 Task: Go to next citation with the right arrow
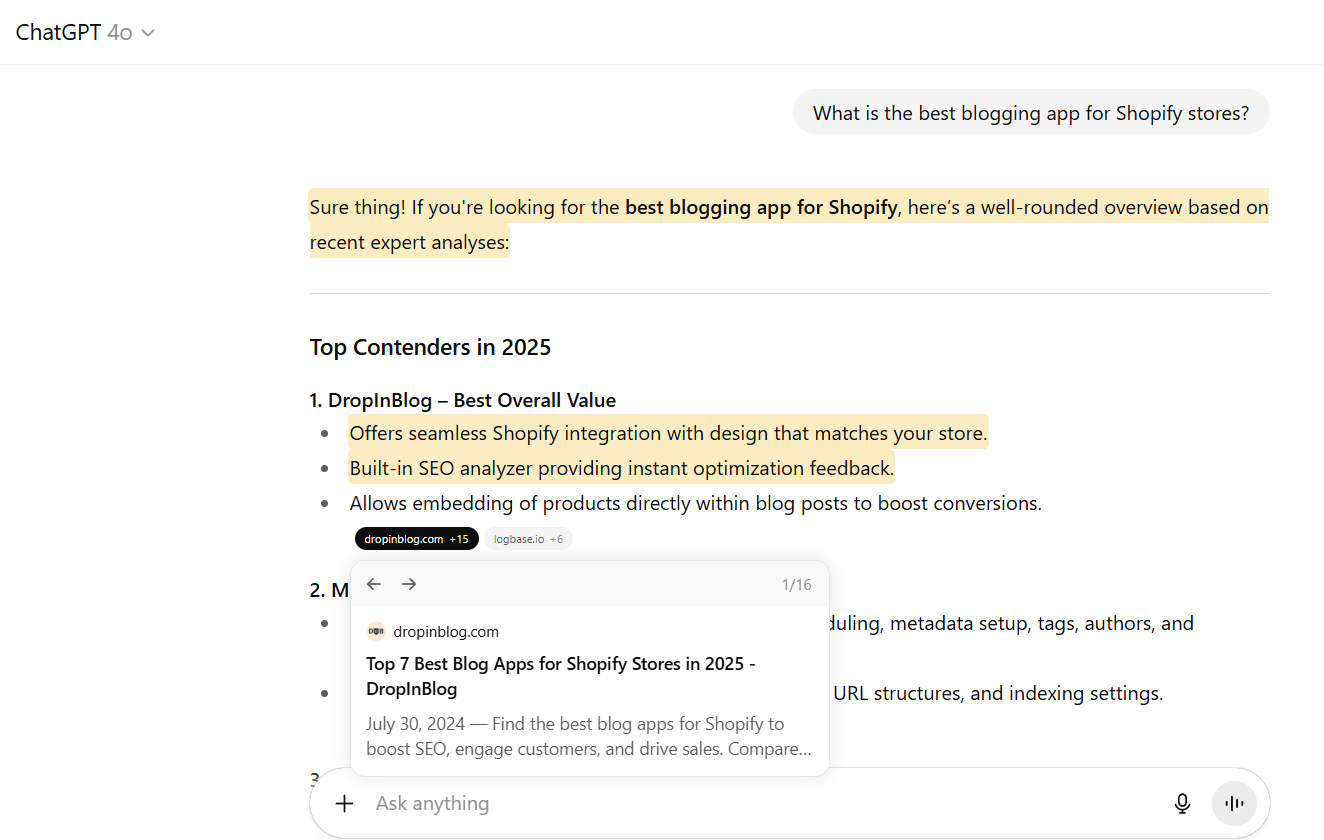[x=409, y=584]
